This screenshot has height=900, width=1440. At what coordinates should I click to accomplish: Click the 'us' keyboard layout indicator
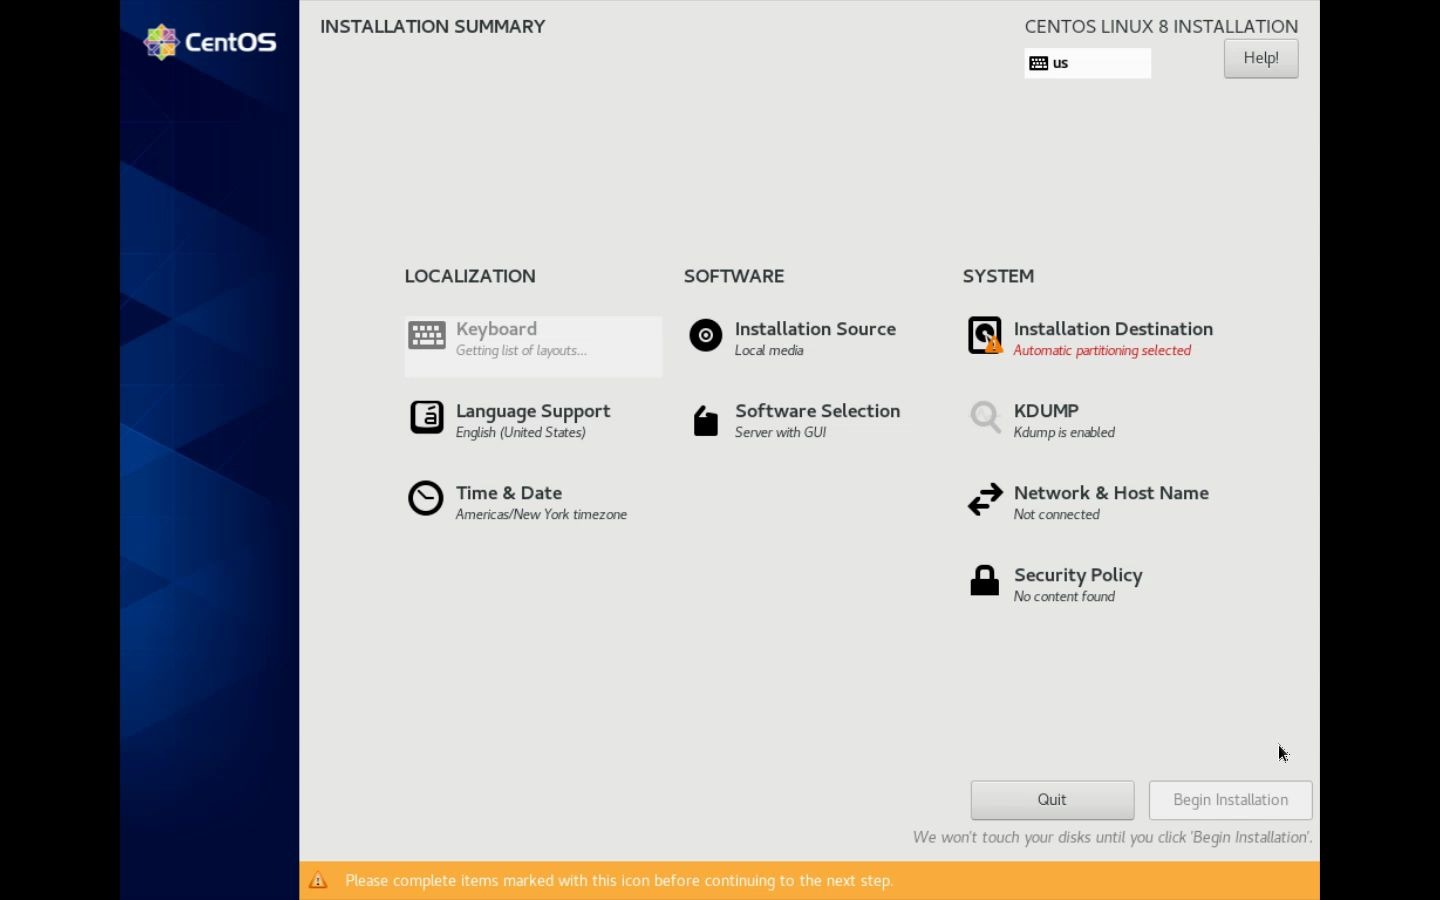click(x=1088, y=63)
